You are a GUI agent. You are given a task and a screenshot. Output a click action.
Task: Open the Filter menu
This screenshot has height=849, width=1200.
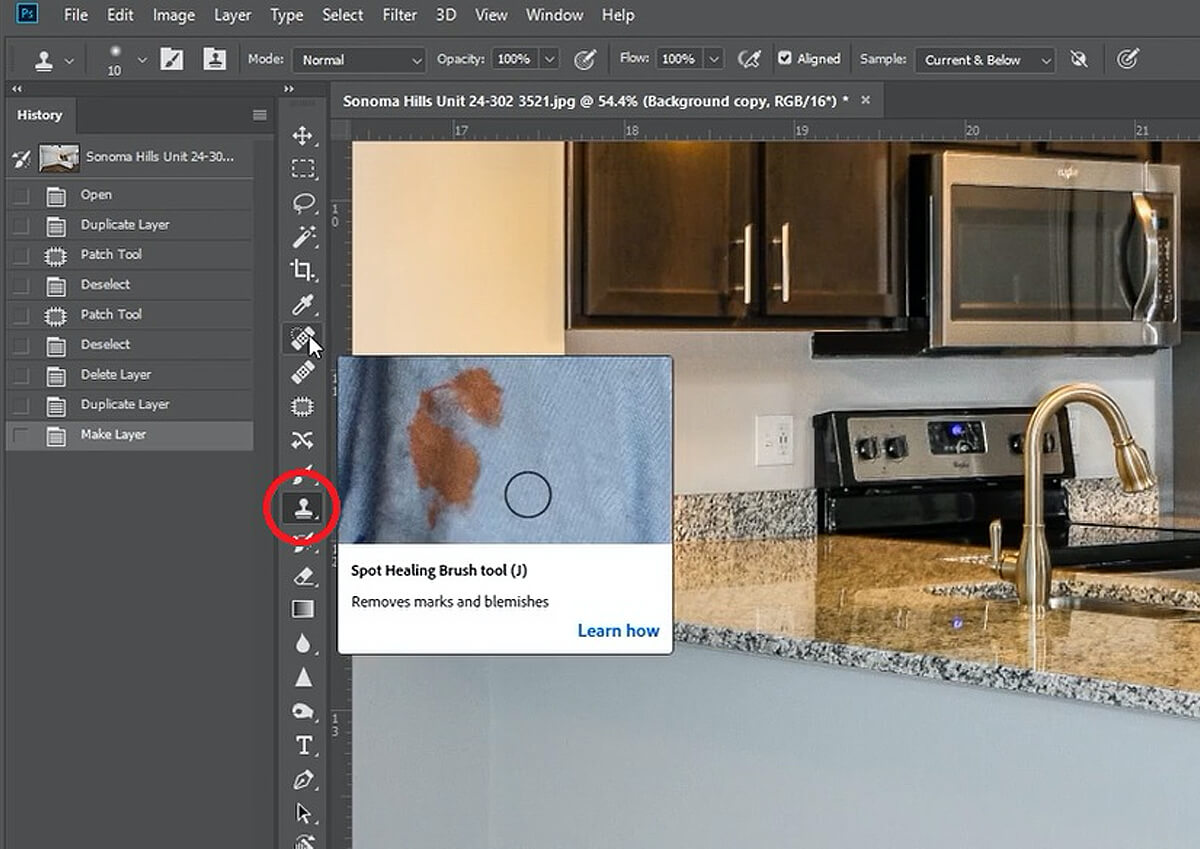(x=400, y=15)
